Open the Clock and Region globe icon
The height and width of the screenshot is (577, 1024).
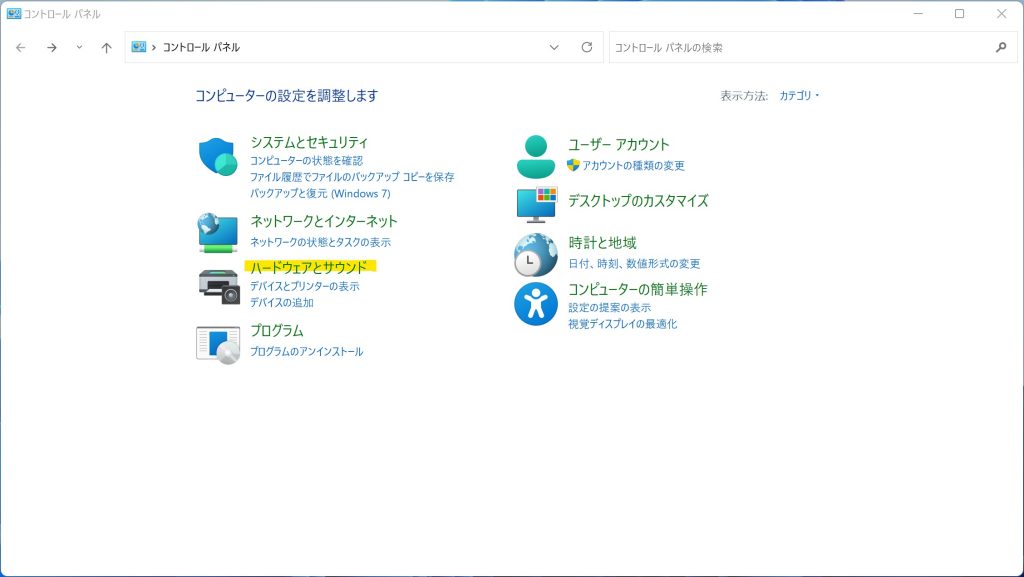click(x=536, y=255)
